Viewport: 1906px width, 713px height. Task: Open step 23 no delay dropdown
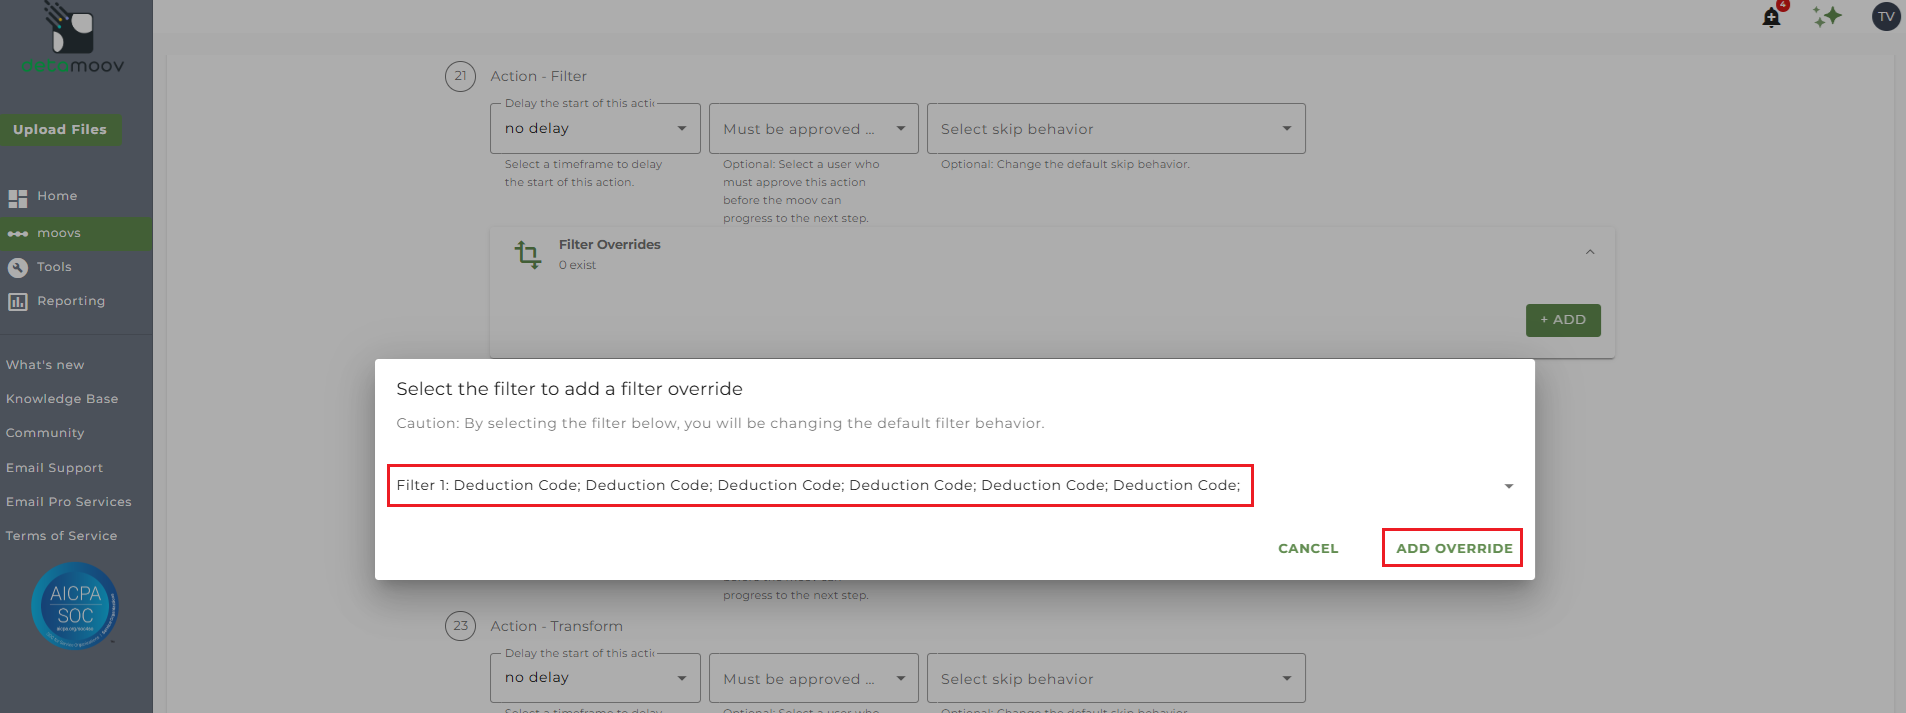pyautogui.click(x=596, y=678)
